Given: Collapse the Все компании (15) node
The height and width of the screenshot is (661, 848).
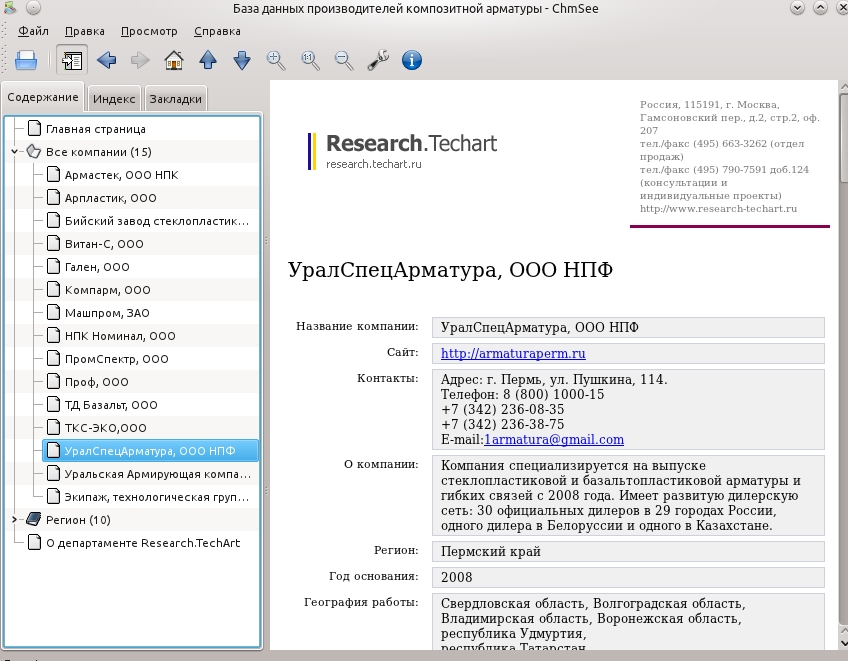Looking at the screenshot, I should pyautogui.click(x=15, y=152).
